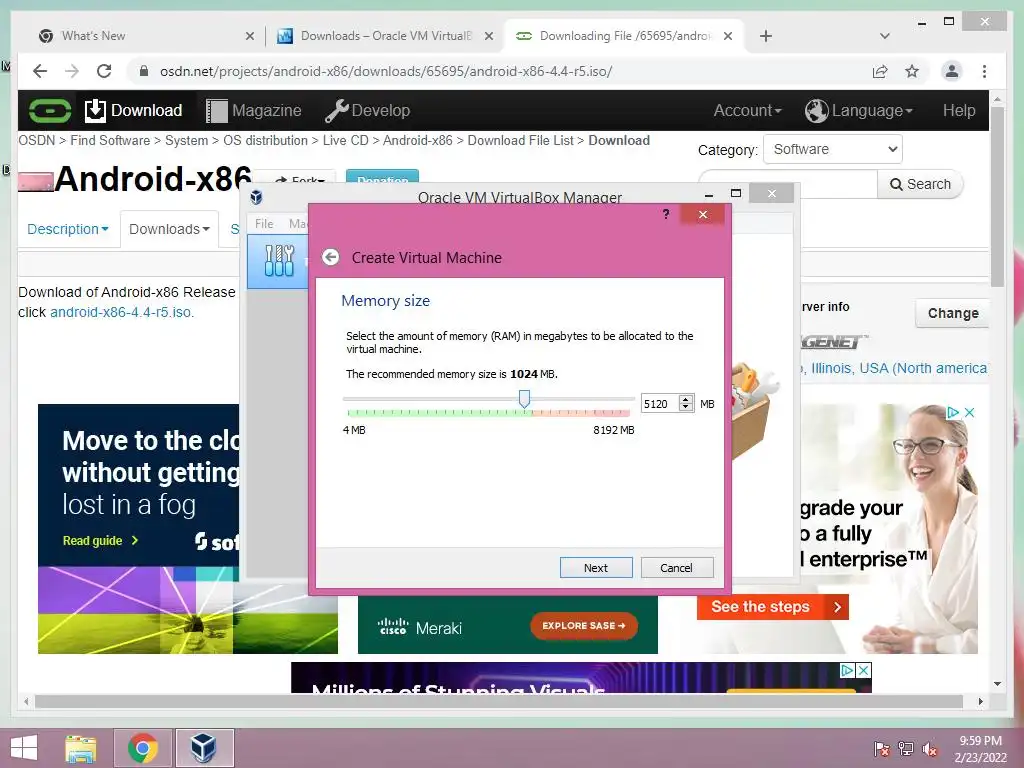Open the help question mark in wizard
The width and height of the screenshot is (1024, 768).
point(665,214)
